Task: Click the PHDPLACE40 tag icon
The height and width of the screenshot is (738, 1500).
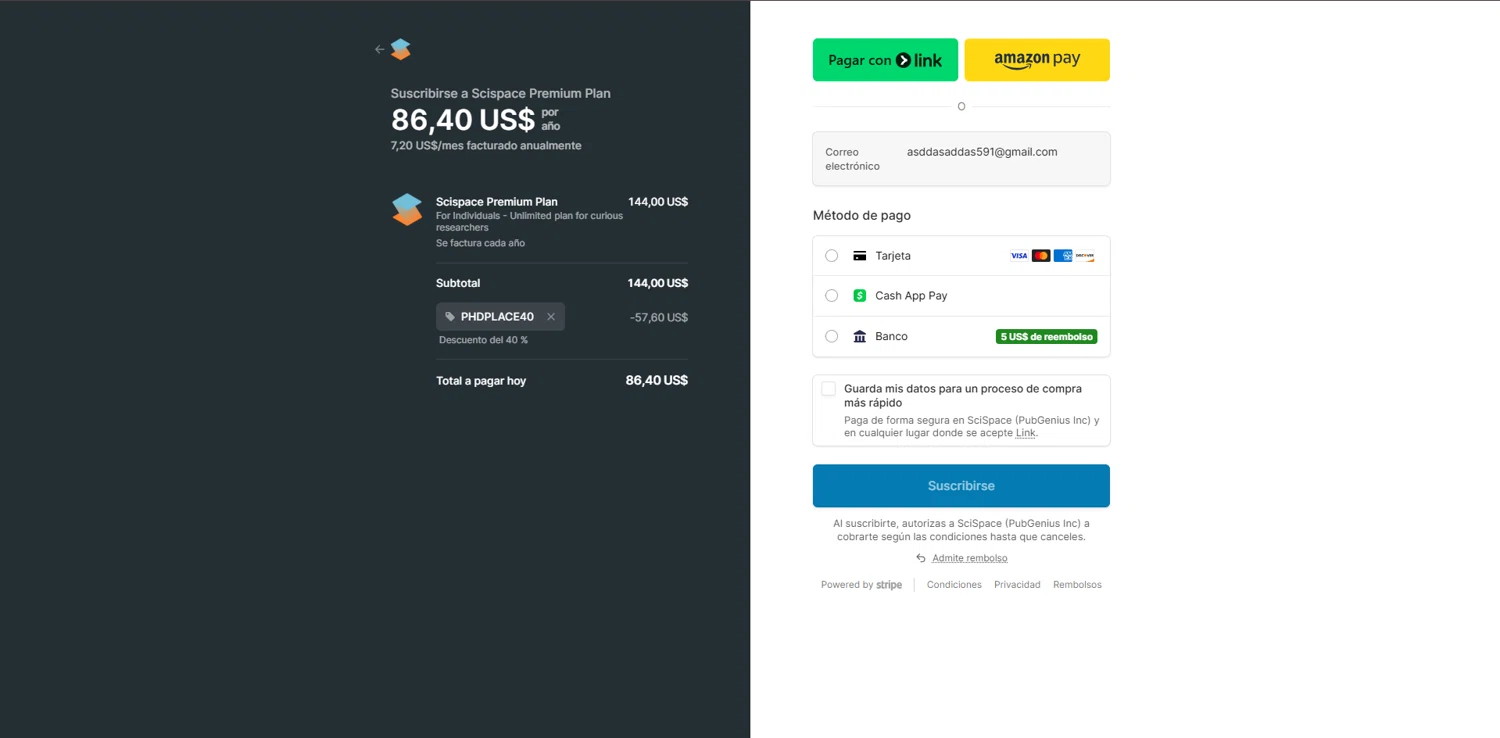Action: click(x=450, y=317)
